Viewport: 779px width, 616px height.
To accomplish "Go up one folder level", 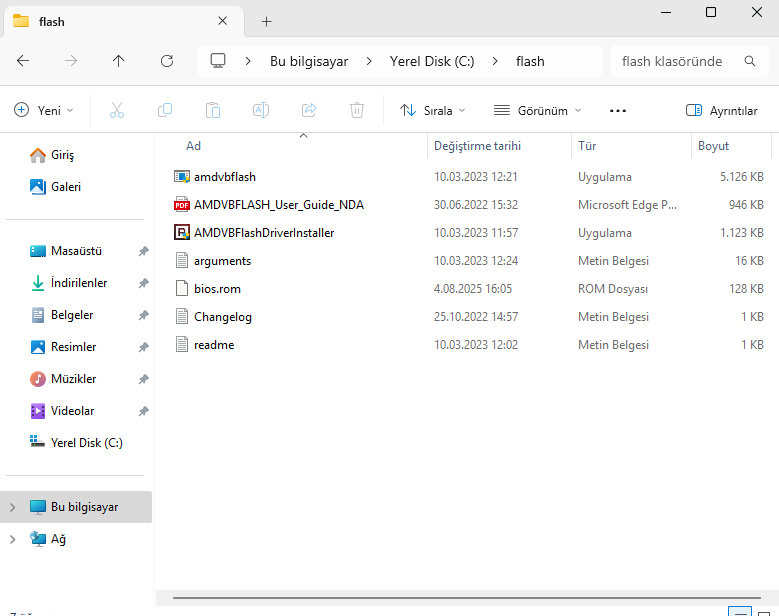I will point(118,61).
